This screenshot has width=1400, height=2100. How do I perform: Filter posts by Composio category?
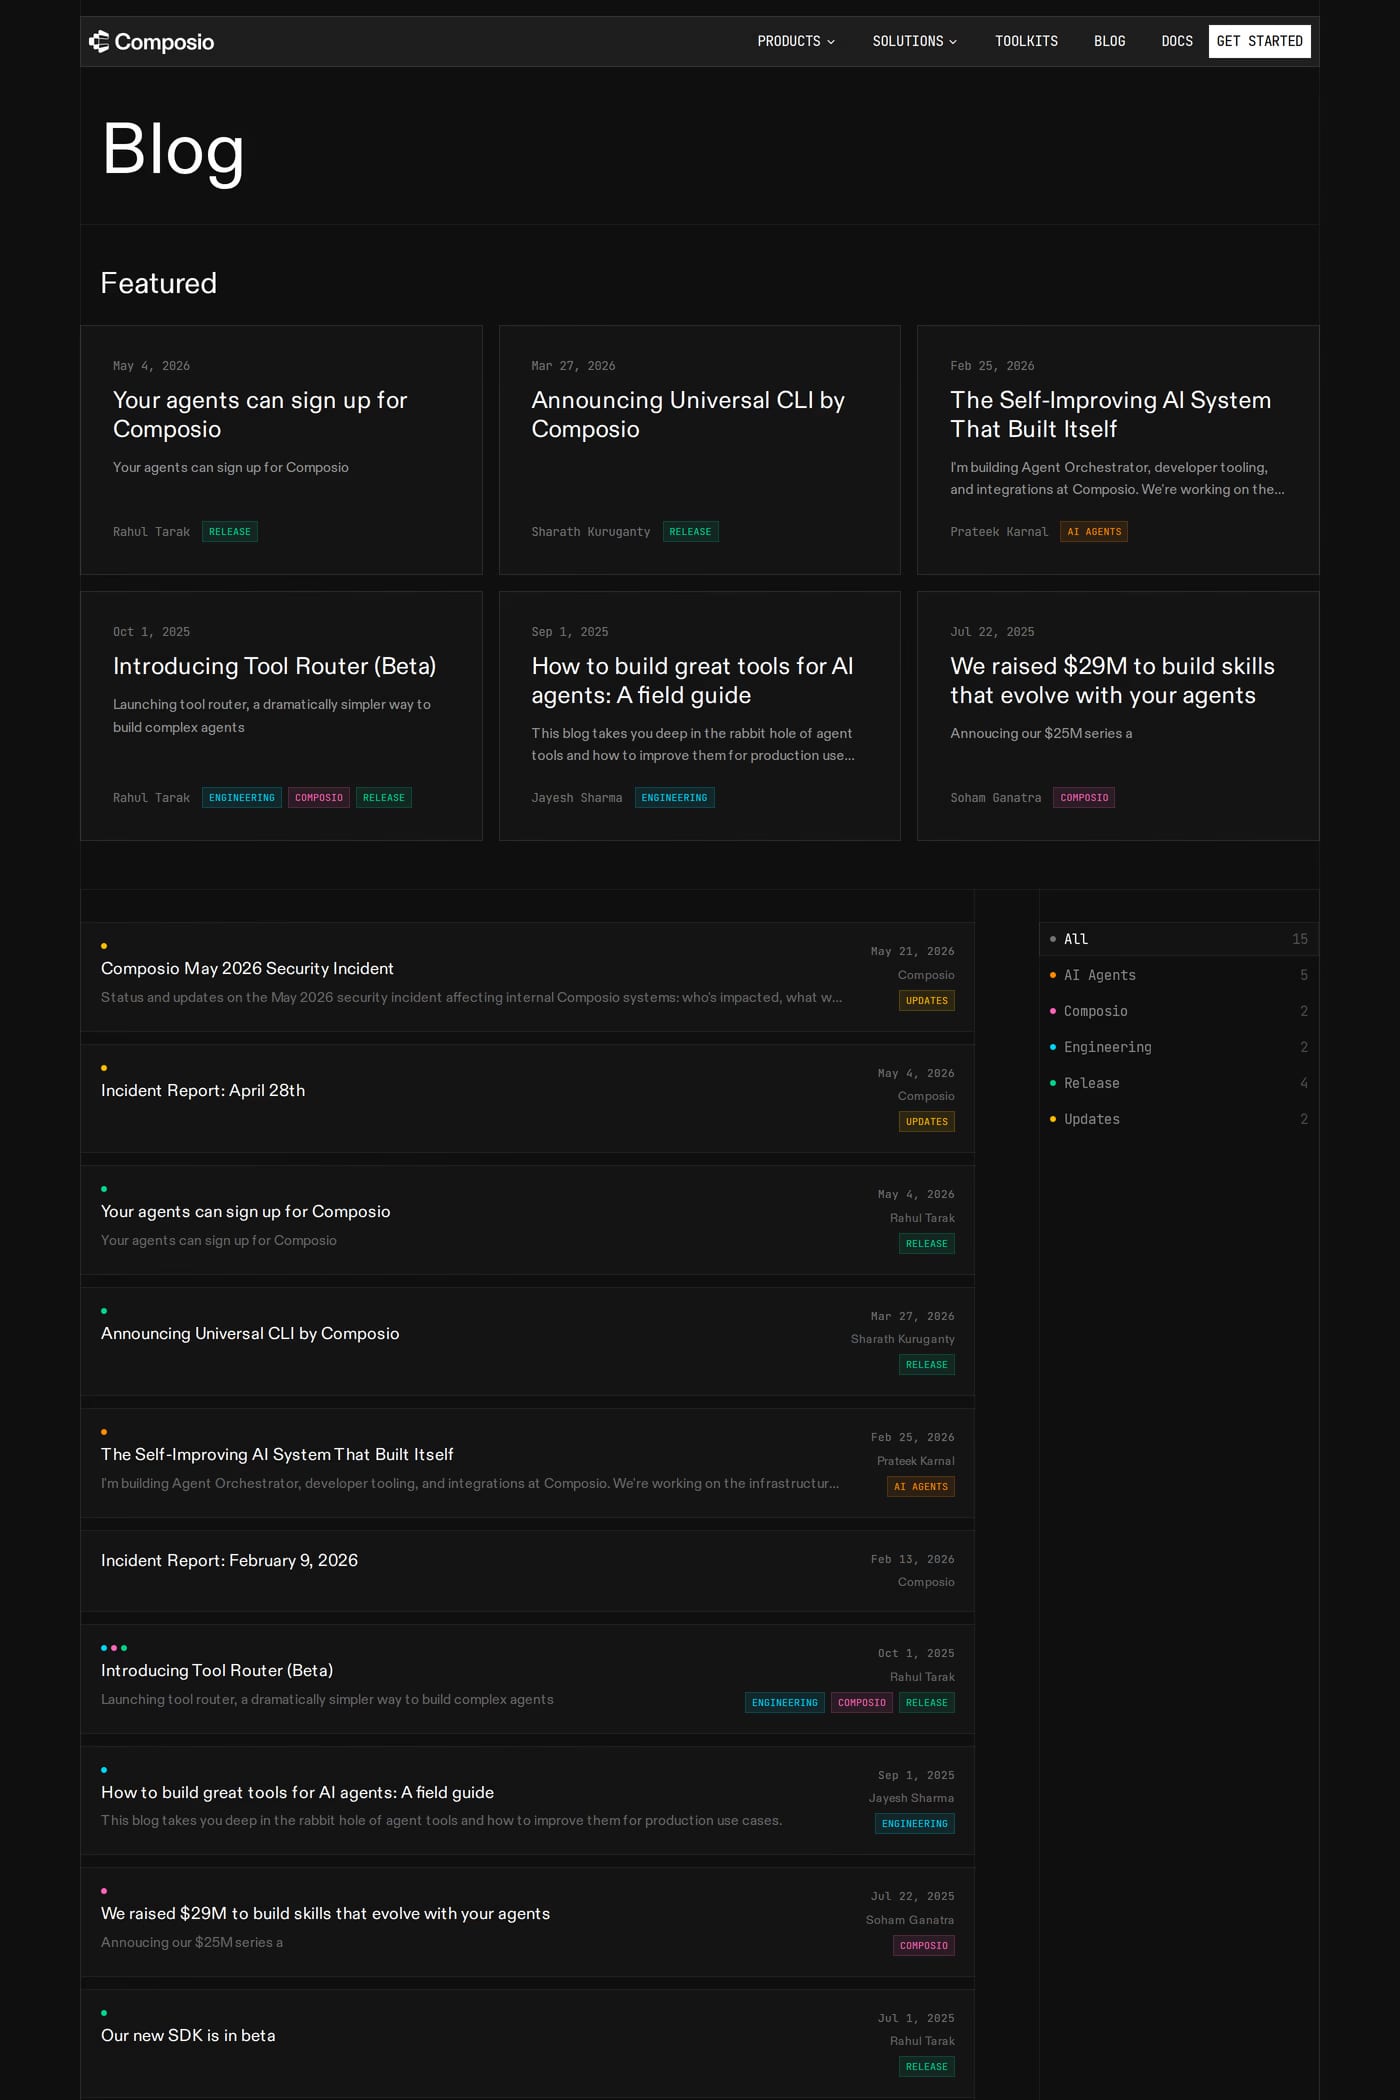coord(1179,1011)
